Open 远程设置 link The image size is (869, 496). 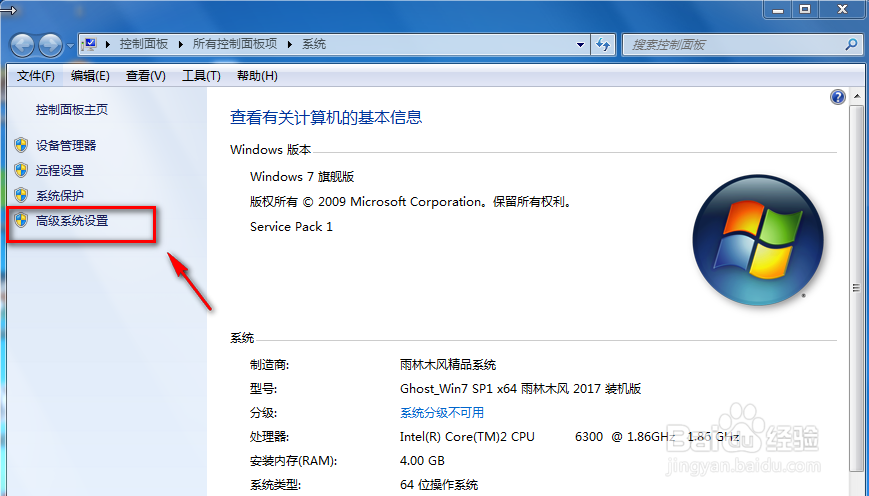click(x=60, y=171)
